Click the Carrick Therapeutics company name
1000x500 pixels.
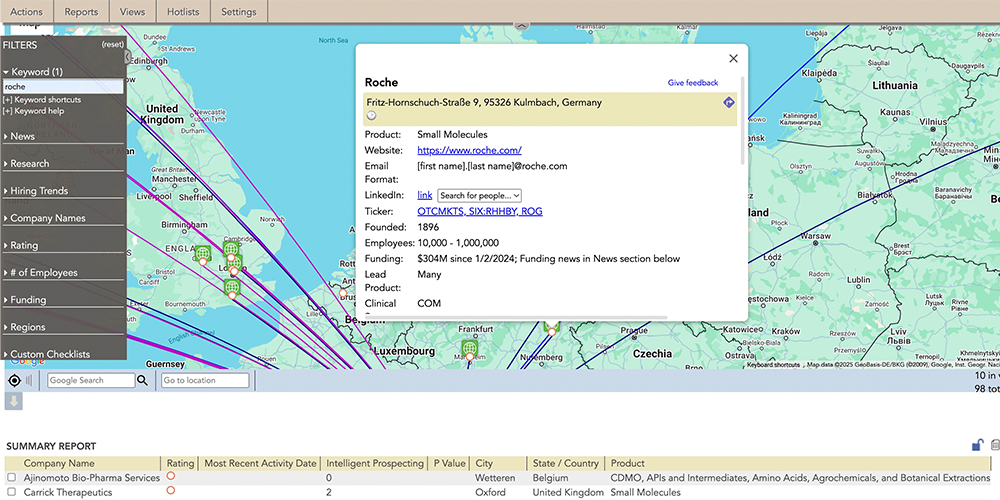[x=68, y=492]
